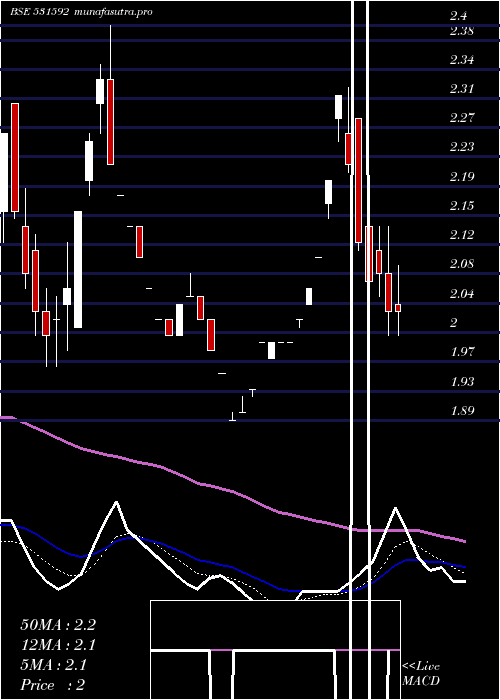Click the <<Live MACD label
Screen dimensions: 500x700
click(421, 673)
